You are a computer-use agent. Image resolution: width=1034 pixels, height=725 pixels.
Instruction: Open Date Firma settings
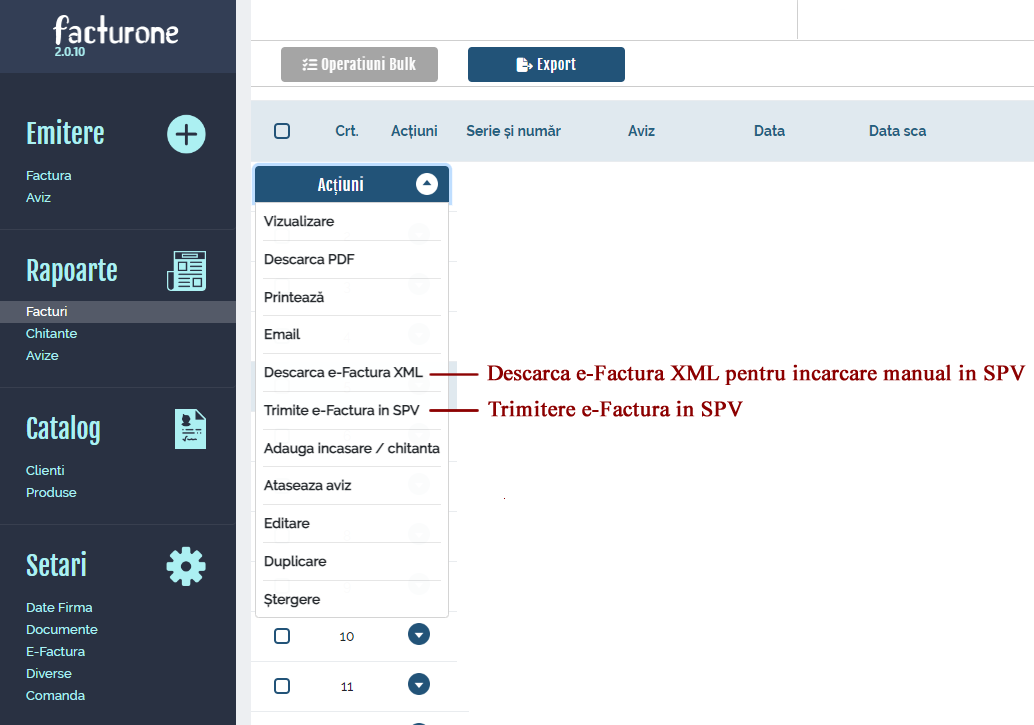[x=59, y=608]
